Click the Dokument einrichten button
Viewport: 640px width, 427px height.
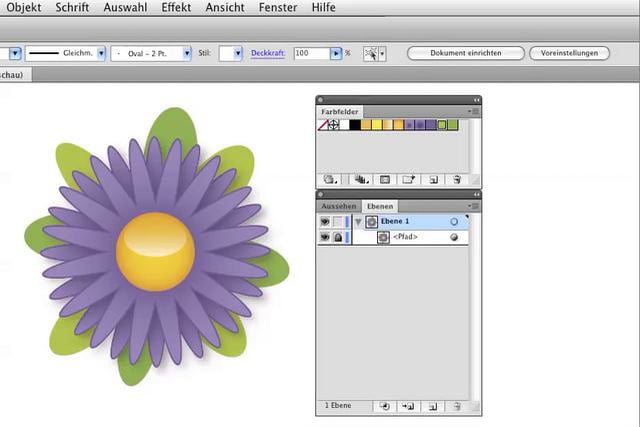[466, 53]
